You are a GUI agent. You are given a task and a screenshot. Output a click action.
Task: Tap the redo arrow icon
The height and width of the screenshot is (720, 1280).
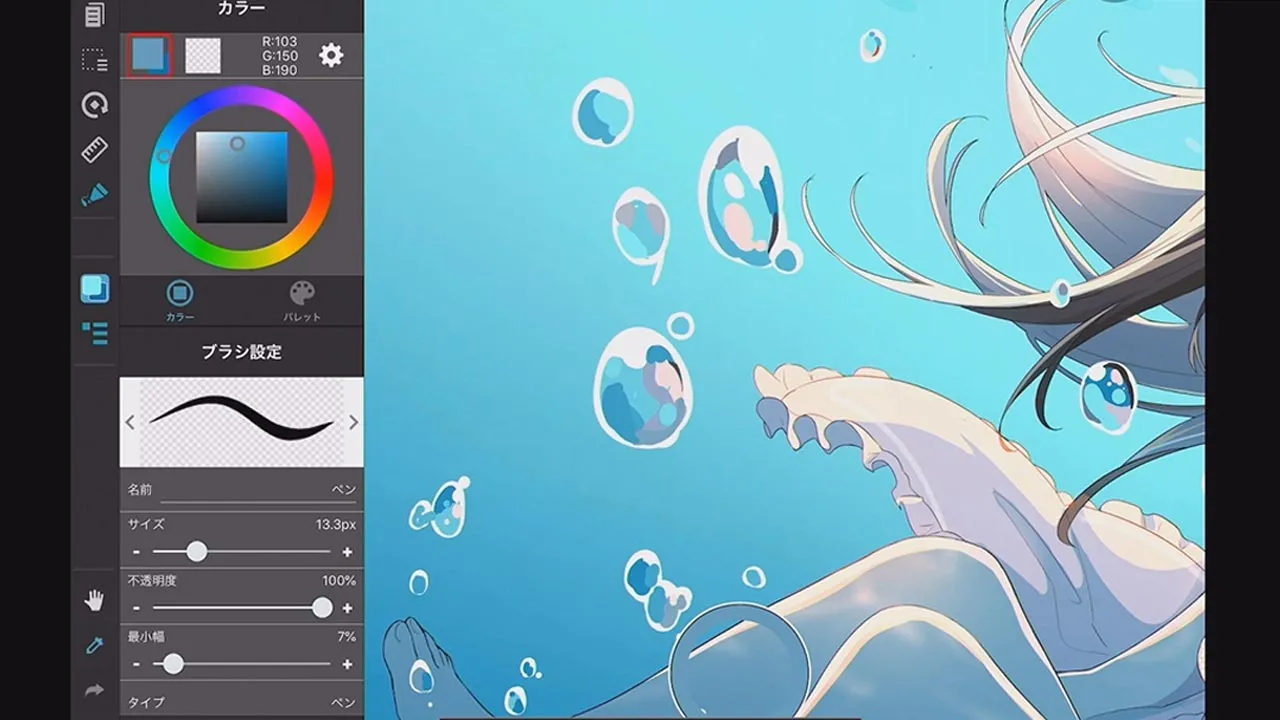(94, 690)
